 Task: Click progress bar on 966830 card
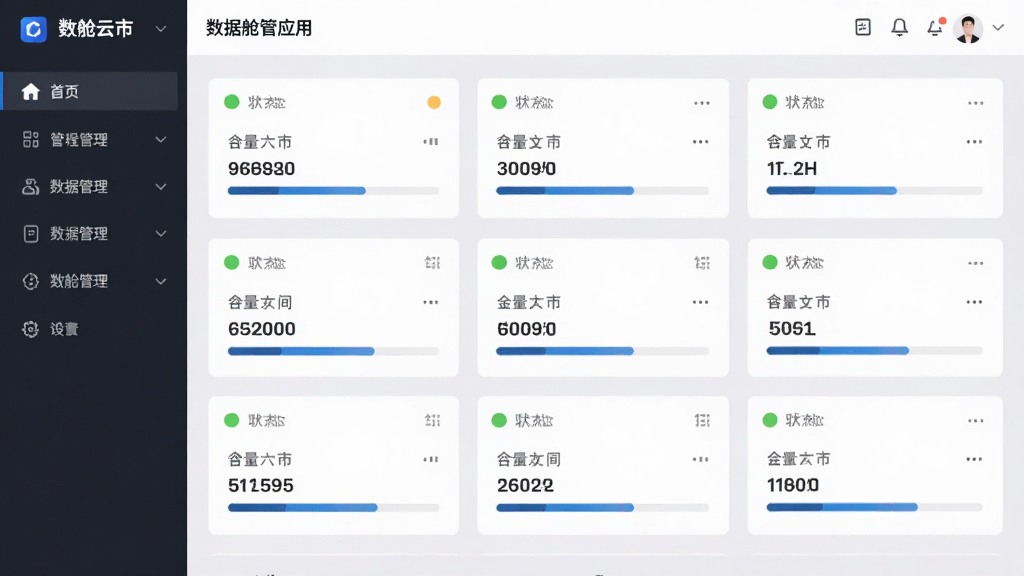point(333,191)
